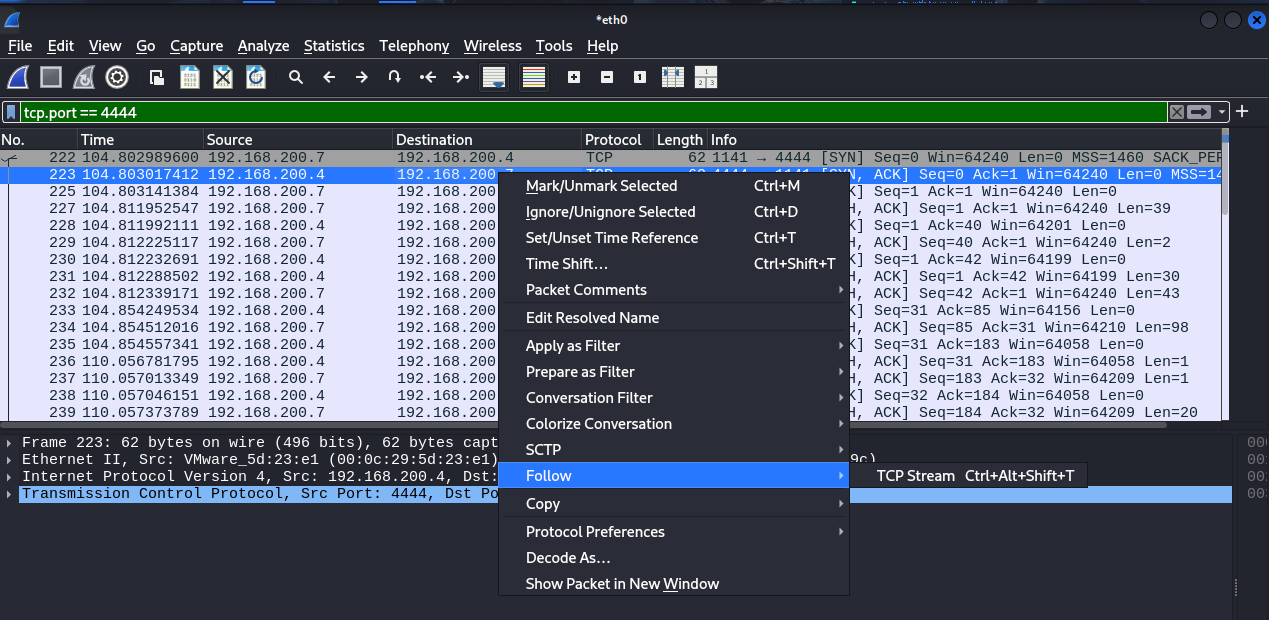Screen dimensions: 1269x620
Task: Save the capture file from toolbar
Action: click(190, 77)
